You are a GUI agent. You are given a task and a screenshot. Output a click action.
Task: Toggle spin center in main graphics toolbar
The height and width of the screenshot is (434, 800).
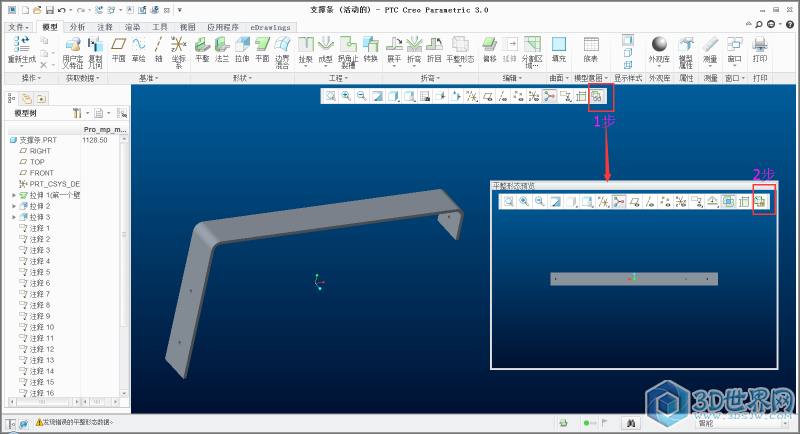(549, 96)
